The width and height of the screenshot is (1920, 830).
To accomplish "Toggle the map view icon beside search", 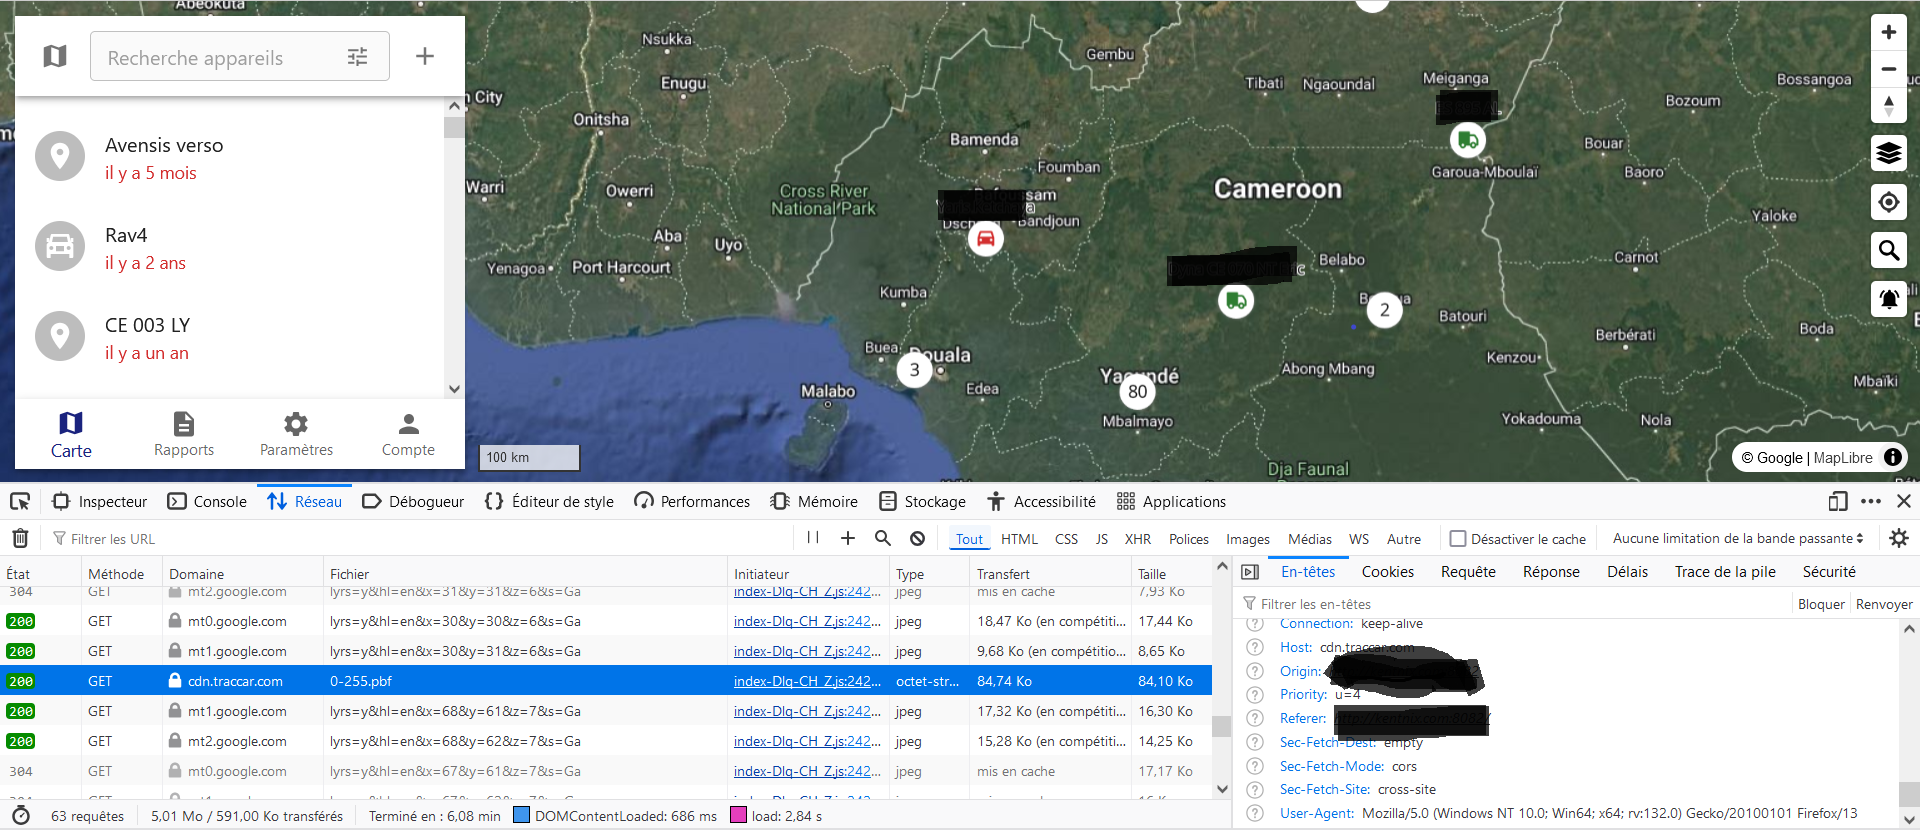I will point(55,56).
